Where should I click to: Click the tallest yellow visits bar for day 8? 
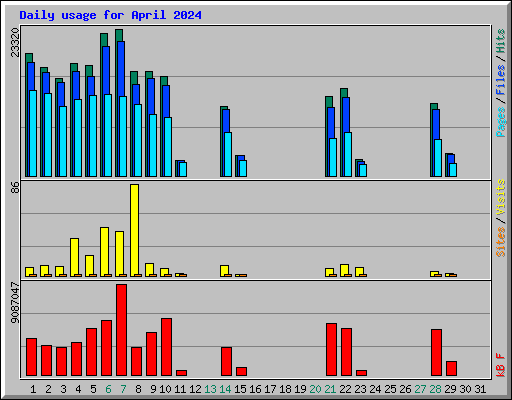tap(134, 230)
